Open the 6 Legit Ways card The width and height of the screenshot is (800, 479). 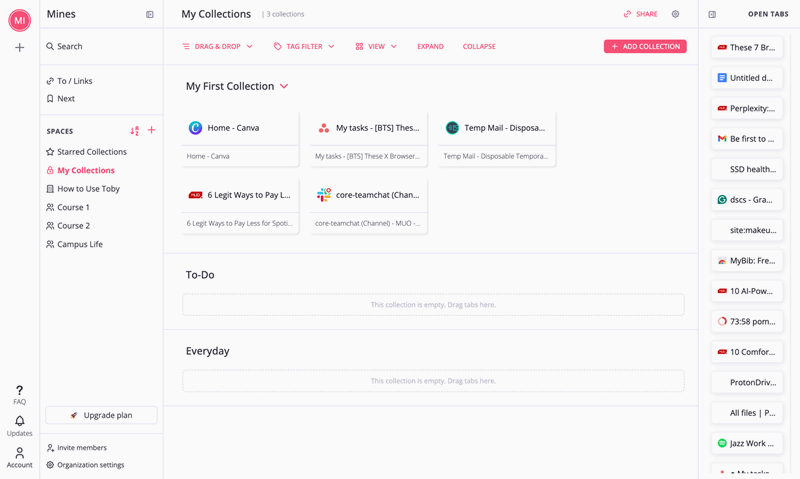coord(240,206)
